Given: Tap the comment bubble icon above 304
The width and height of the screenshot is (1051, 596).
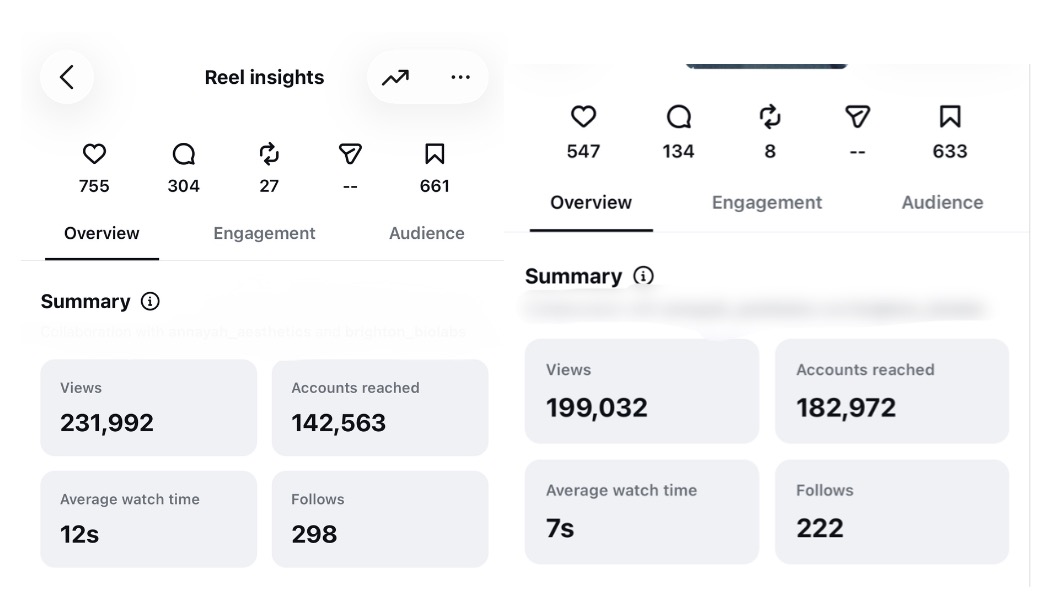Looking at the screenshot, I should (184, 154).
